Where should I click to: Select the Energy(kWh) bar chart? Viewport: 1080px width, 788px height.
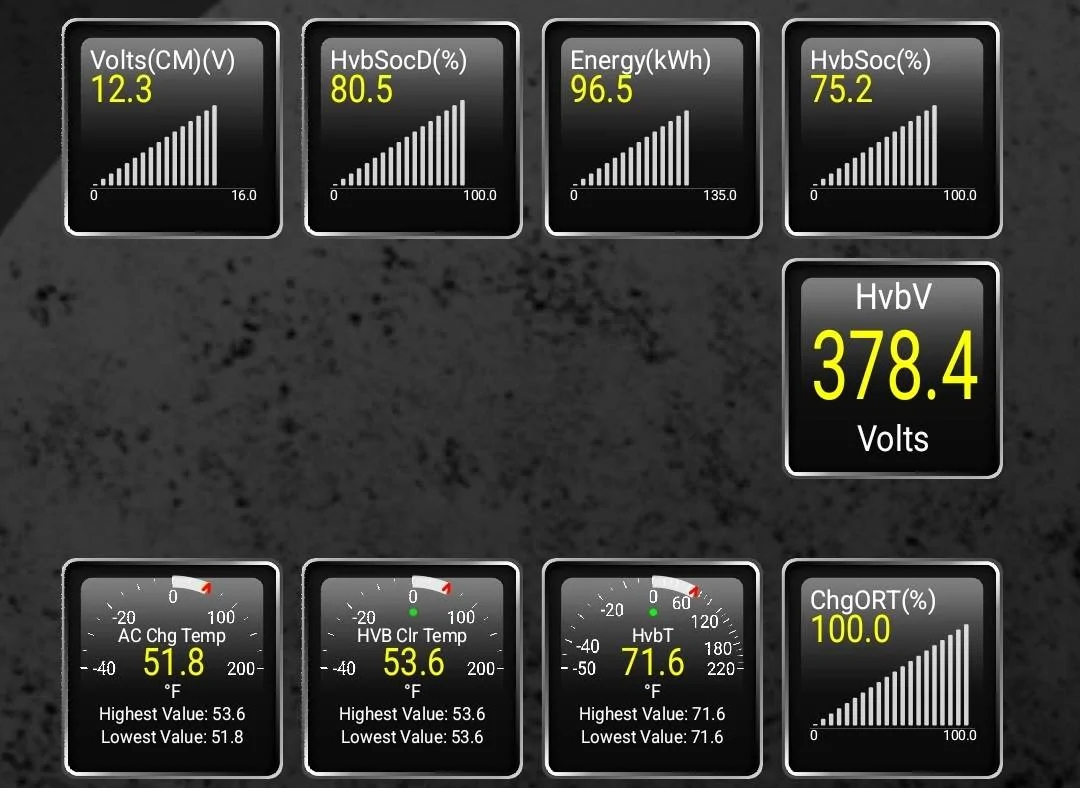[x=652, y=128]
